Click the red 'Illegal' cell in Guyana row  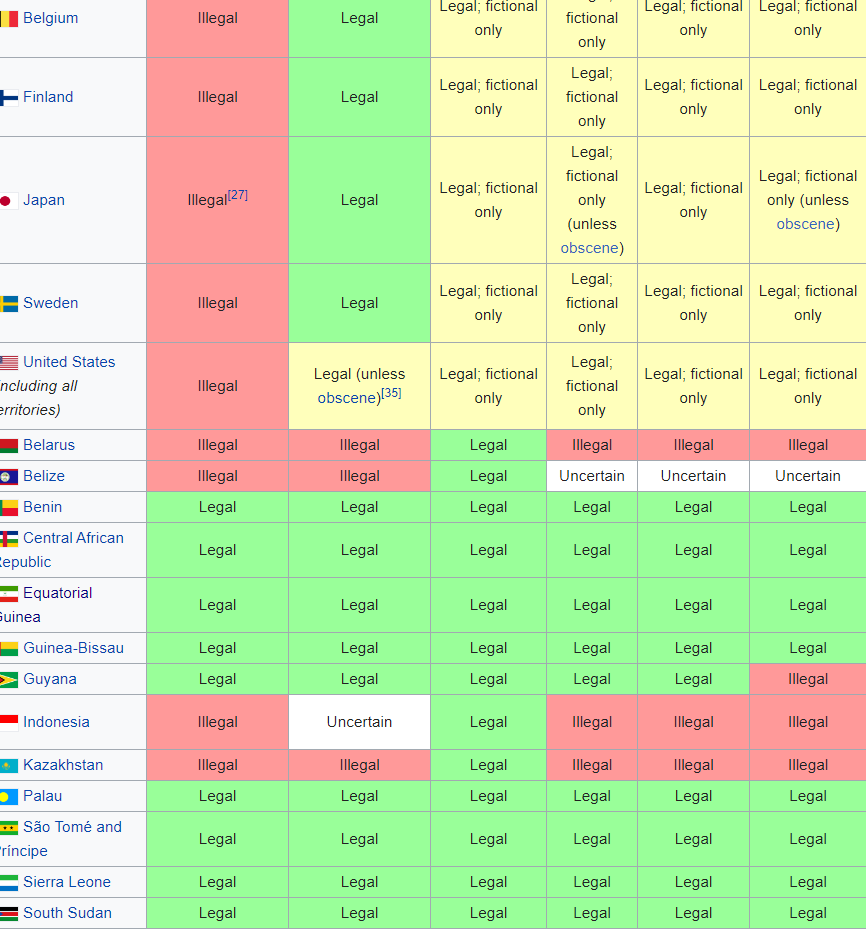point(808,679)
